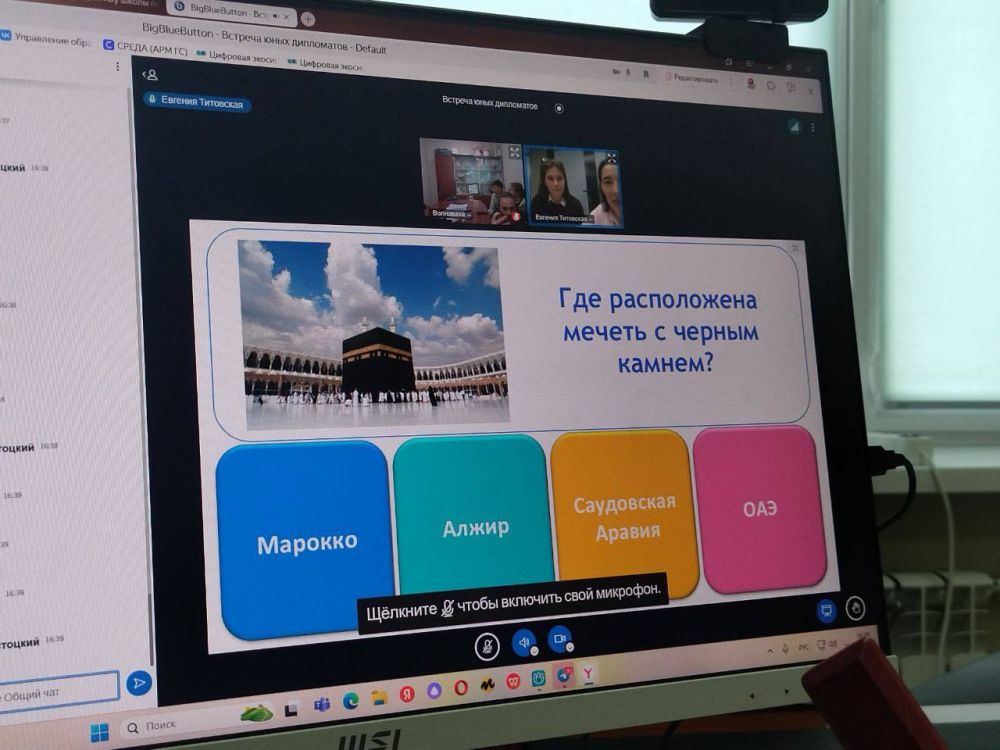Launch Microsoft Edge from the taskbar
The height and width of the screenshot is (750, 1000).
[x=351, y=701]
